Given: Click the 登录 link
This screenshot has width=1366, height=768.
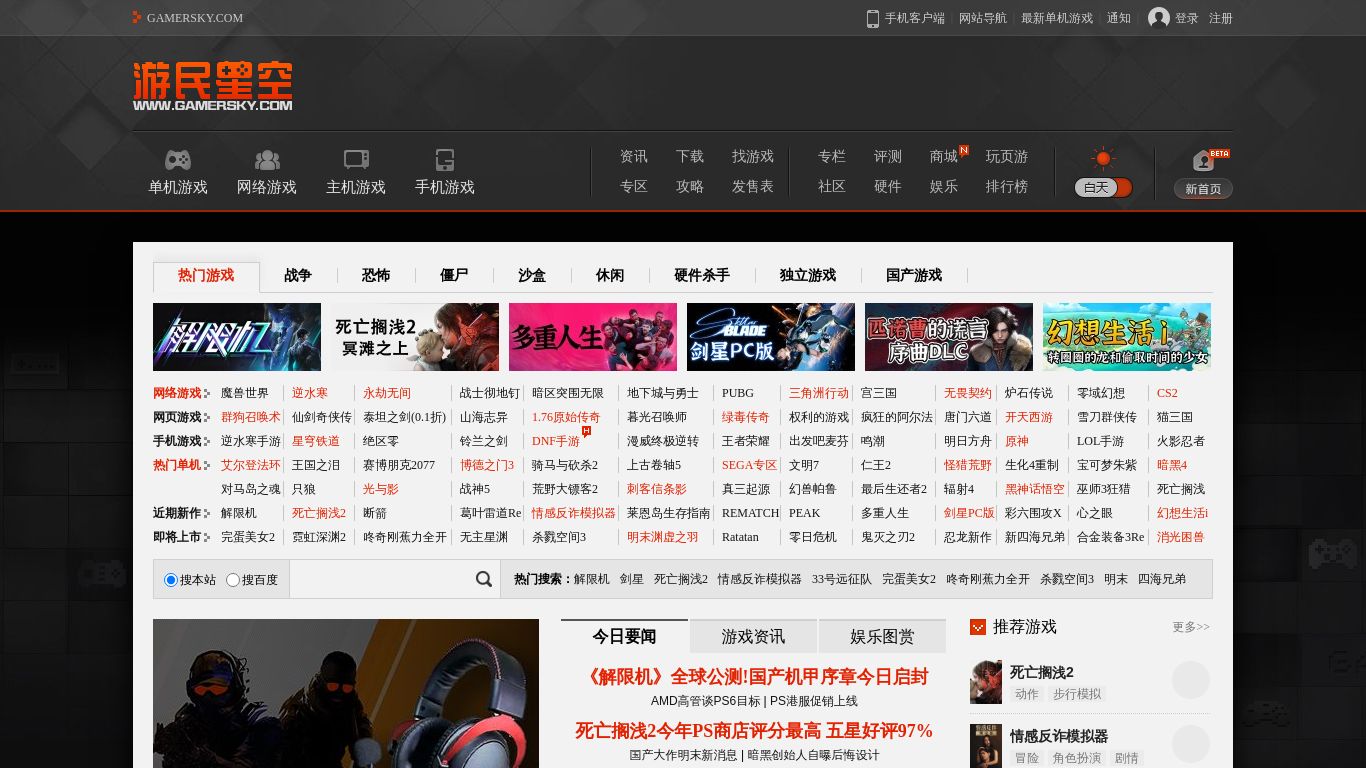Looking at the screenshot, I should 1187,18.
